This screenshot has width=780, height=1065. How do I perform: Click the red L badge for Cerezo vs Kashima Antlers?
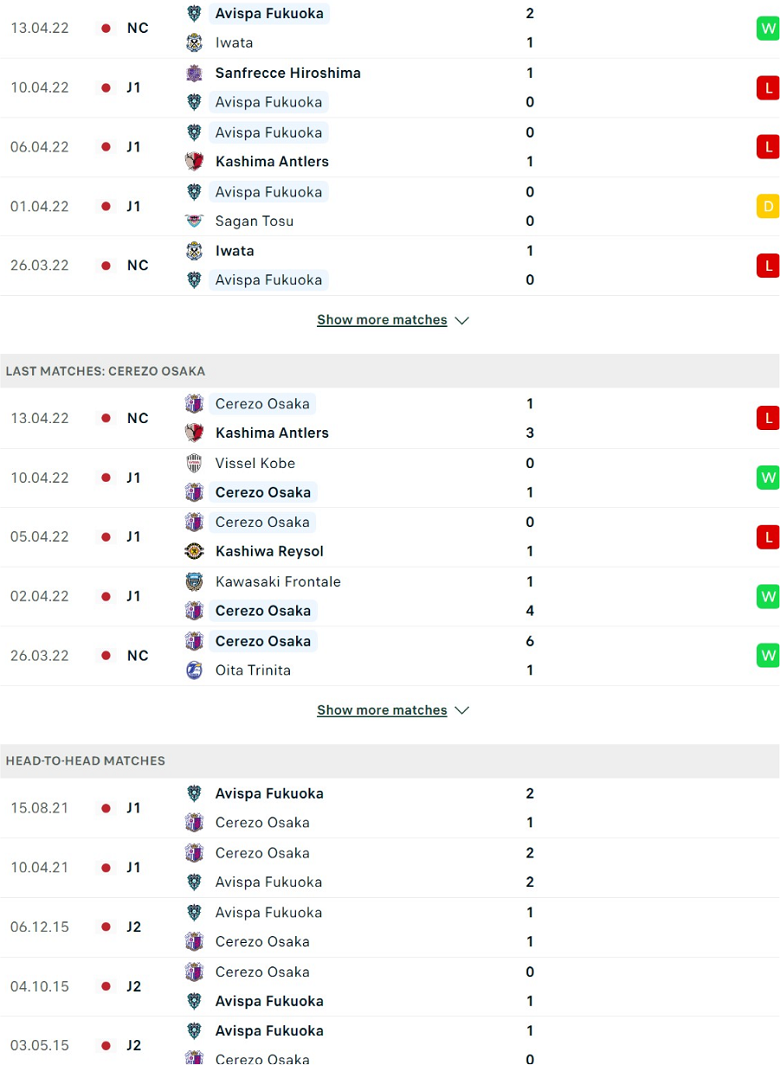(768, 418)
